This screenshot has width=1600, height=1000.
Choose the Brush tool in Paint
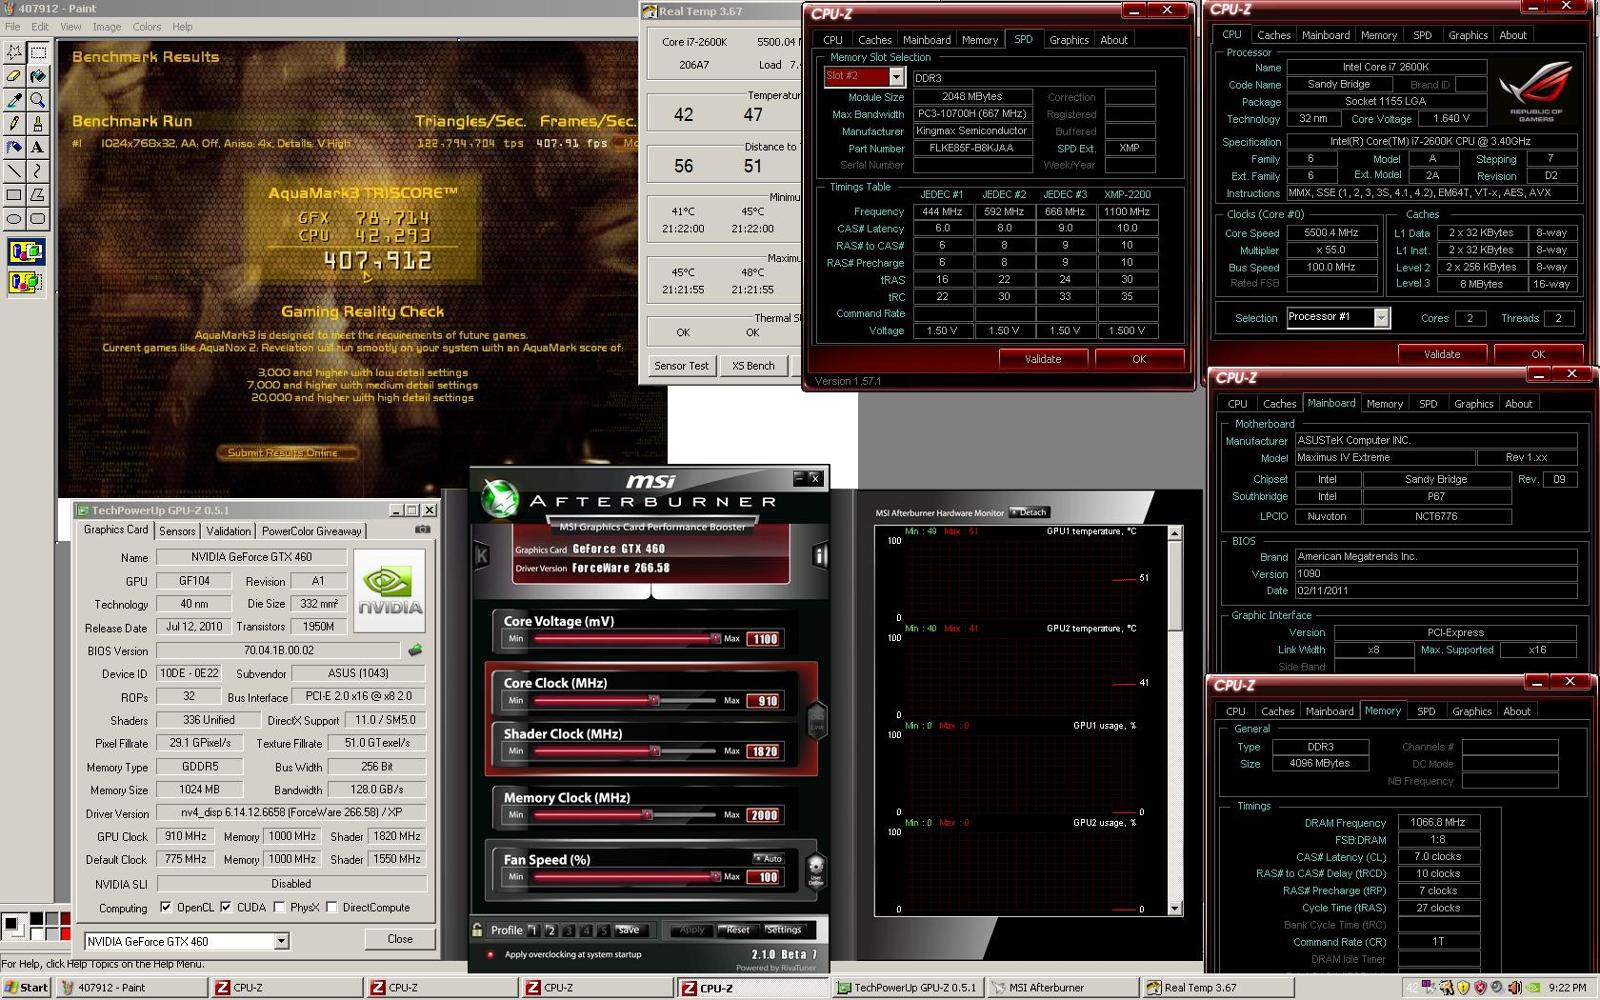38,124
